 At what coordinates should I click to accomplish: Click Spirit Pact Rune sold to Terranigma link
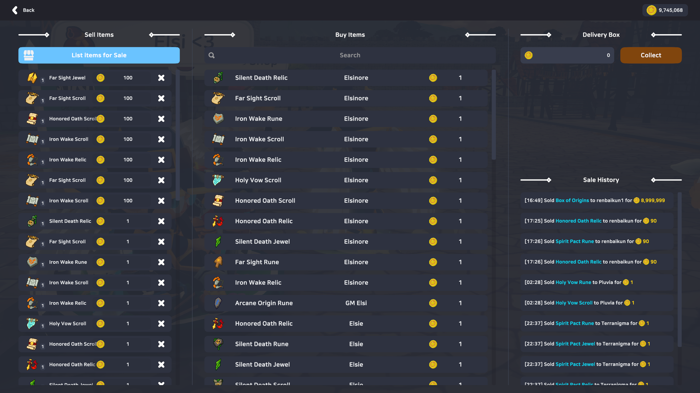pyautogui.click(x=575, y=323)
